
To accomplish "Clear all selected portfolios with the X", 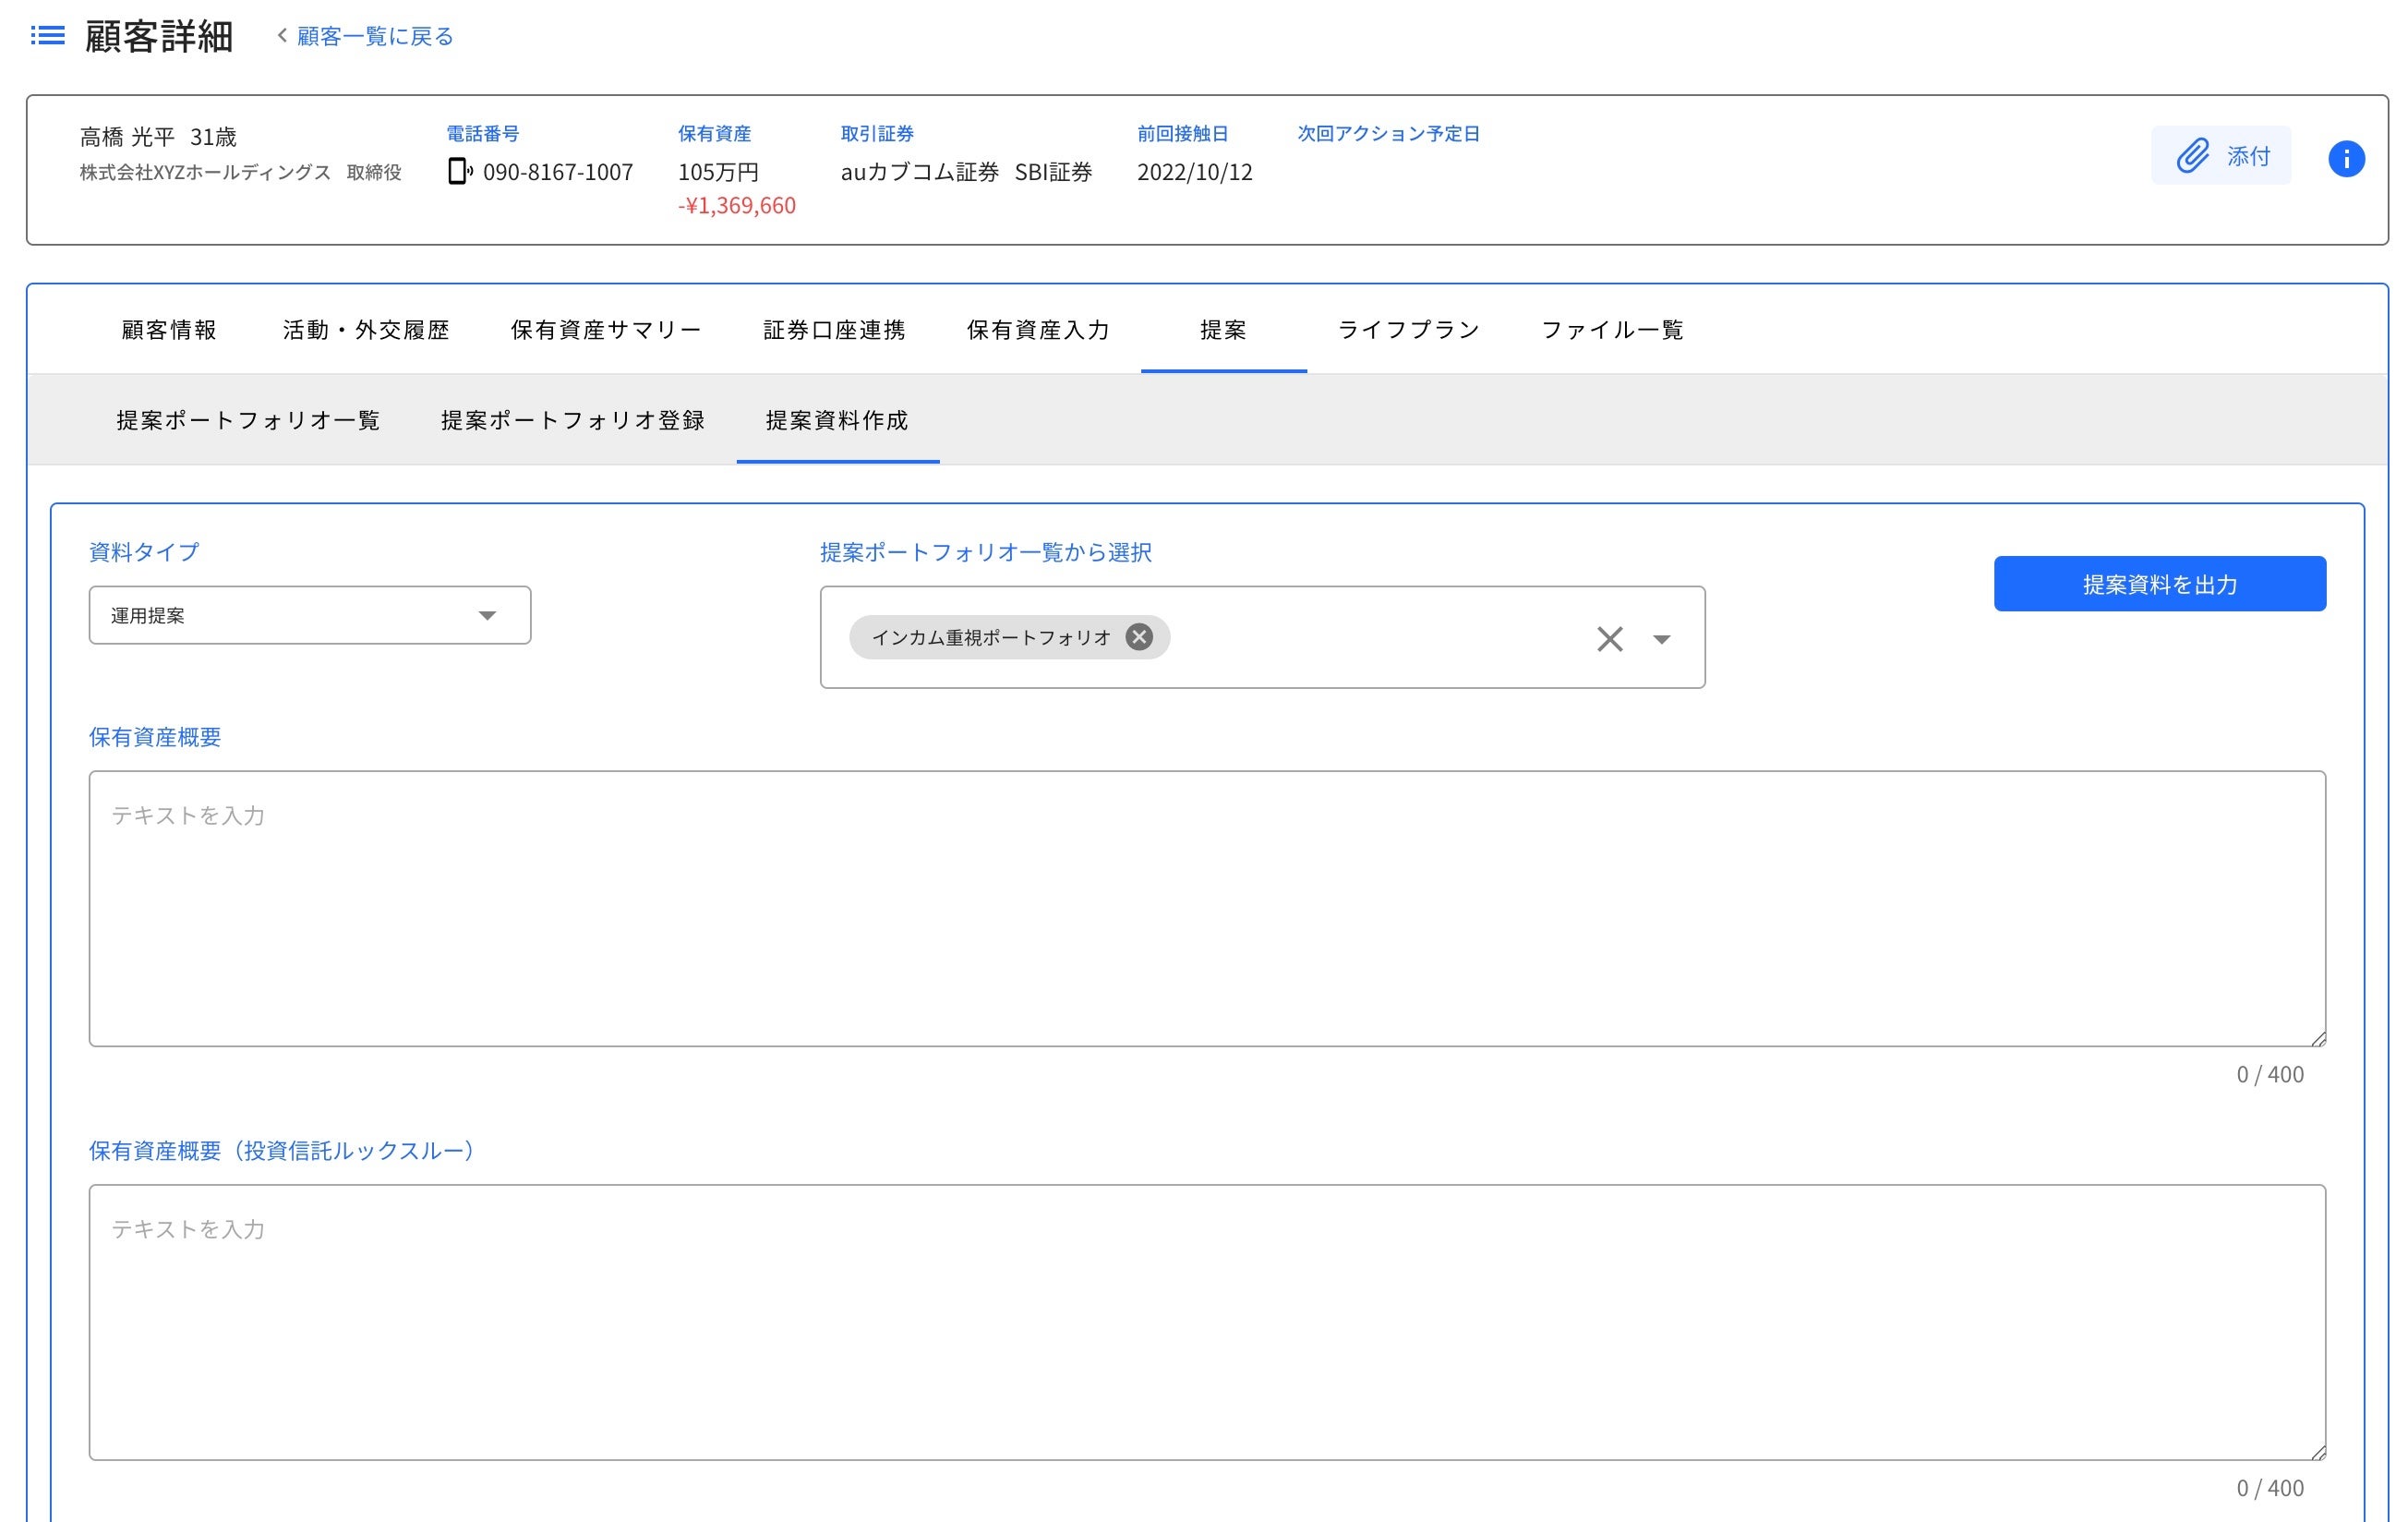I will click(1608, 638).
